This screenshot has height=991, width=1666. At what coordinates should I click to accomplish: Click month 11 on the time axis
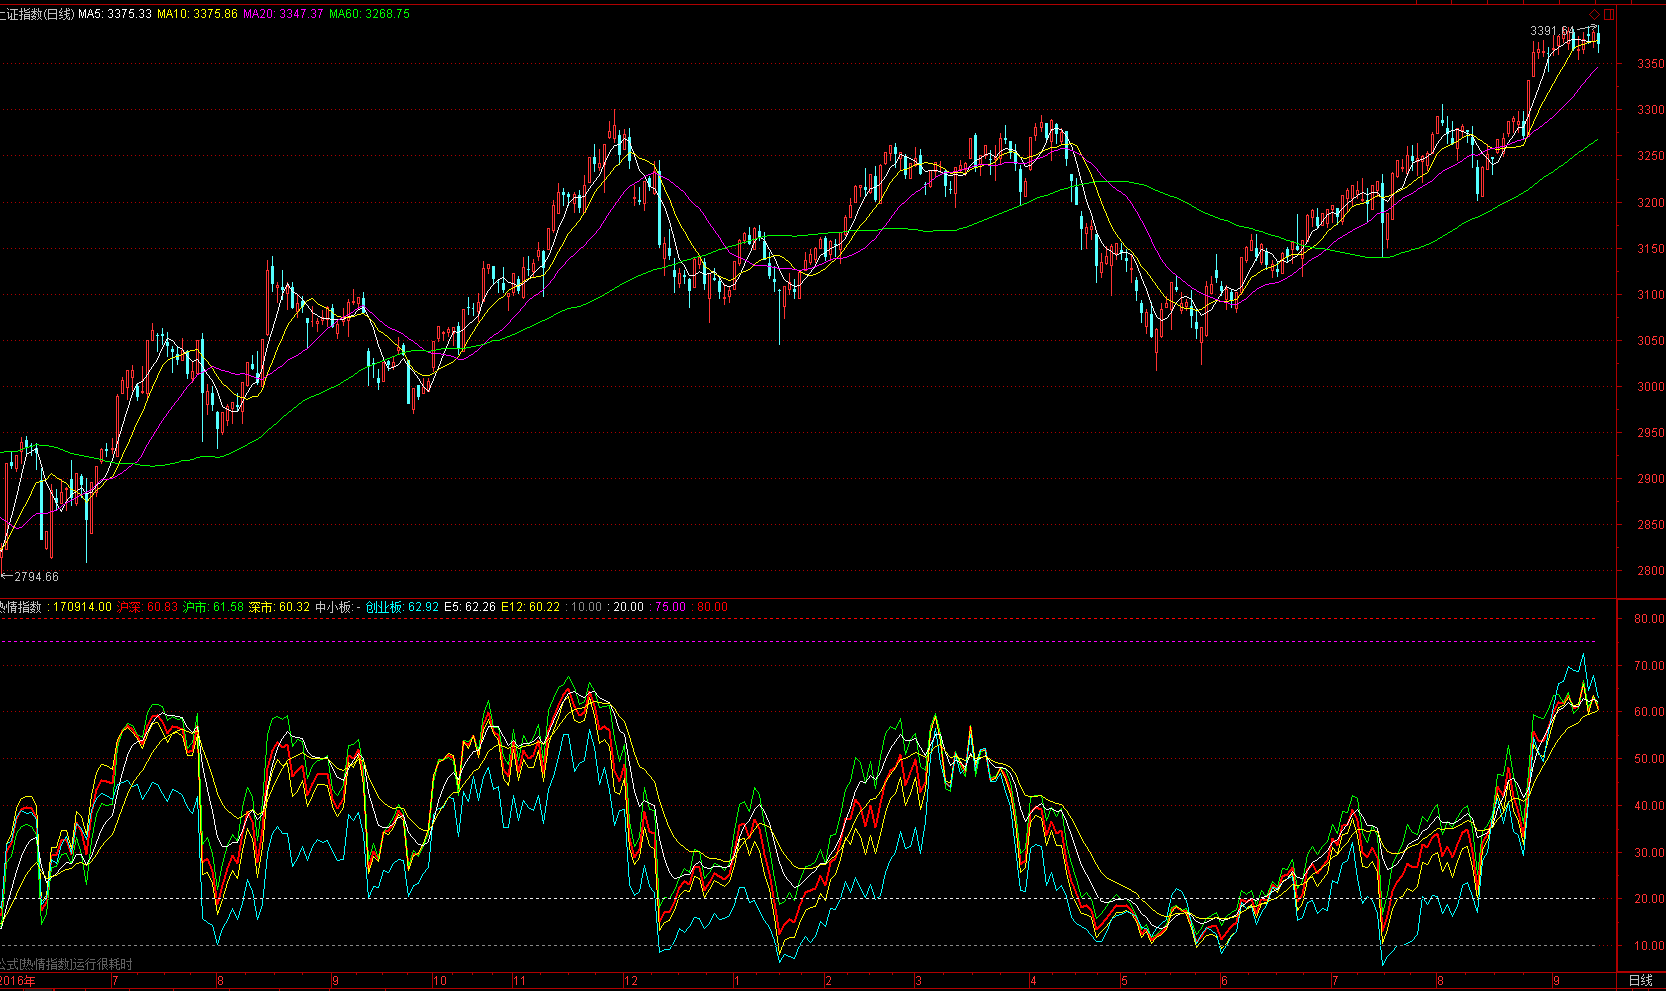pyautogui.click(x=519, y=981)
